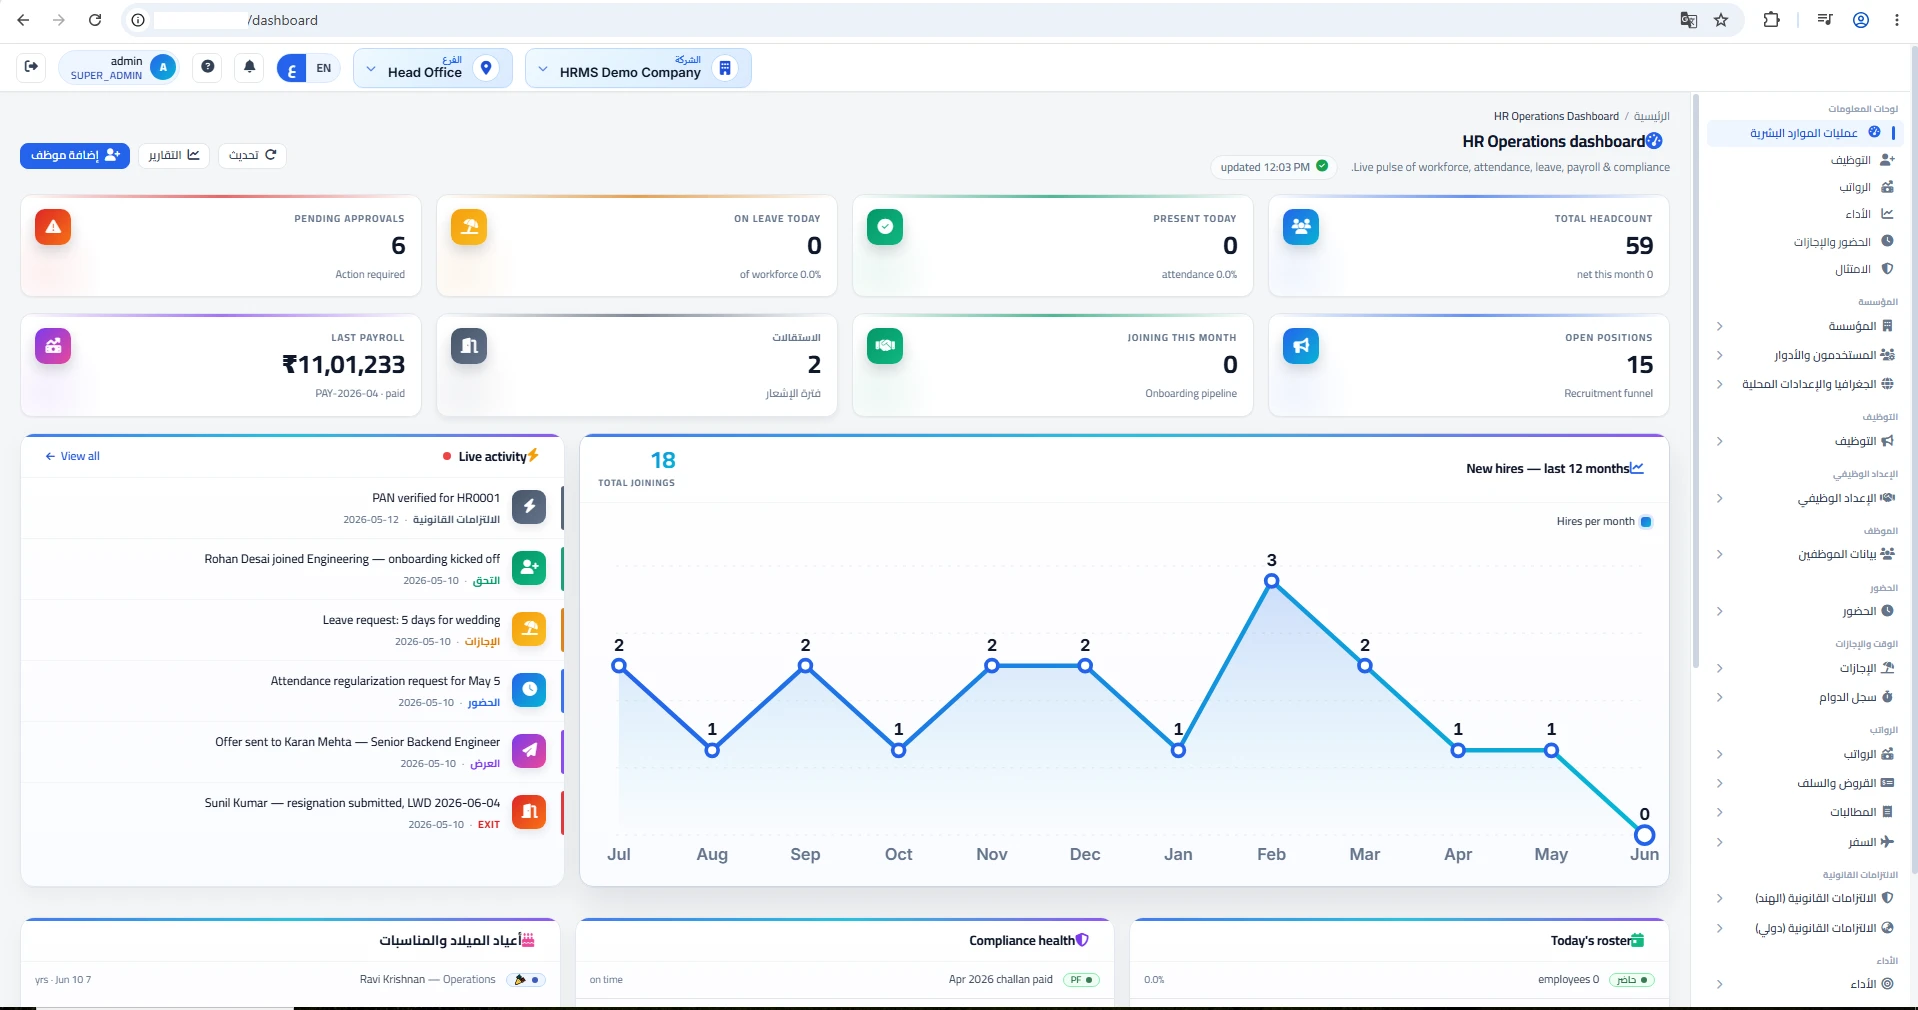Expand القروض والسلف sidebar item
The image size is (1918, 1010).
[x=1806, y=783]
